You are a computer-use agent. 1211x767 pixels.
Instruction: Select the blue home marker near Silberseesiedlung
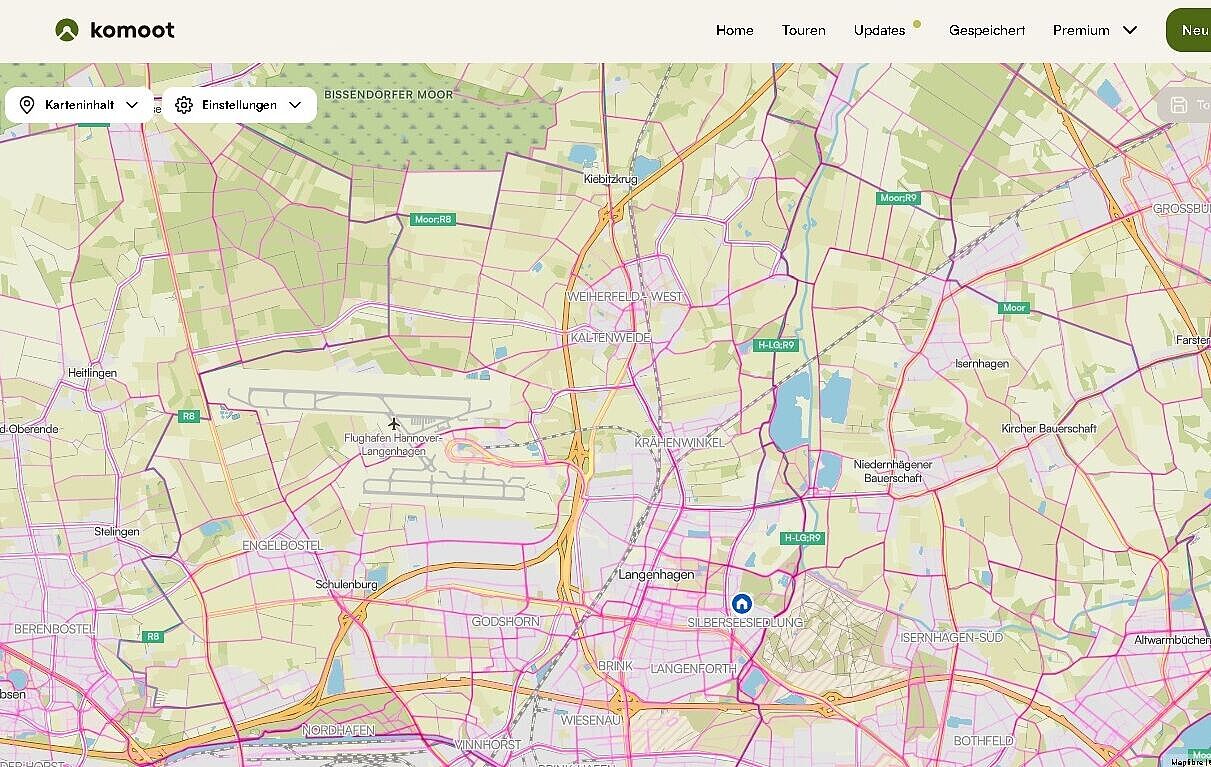tap(741, 603)
